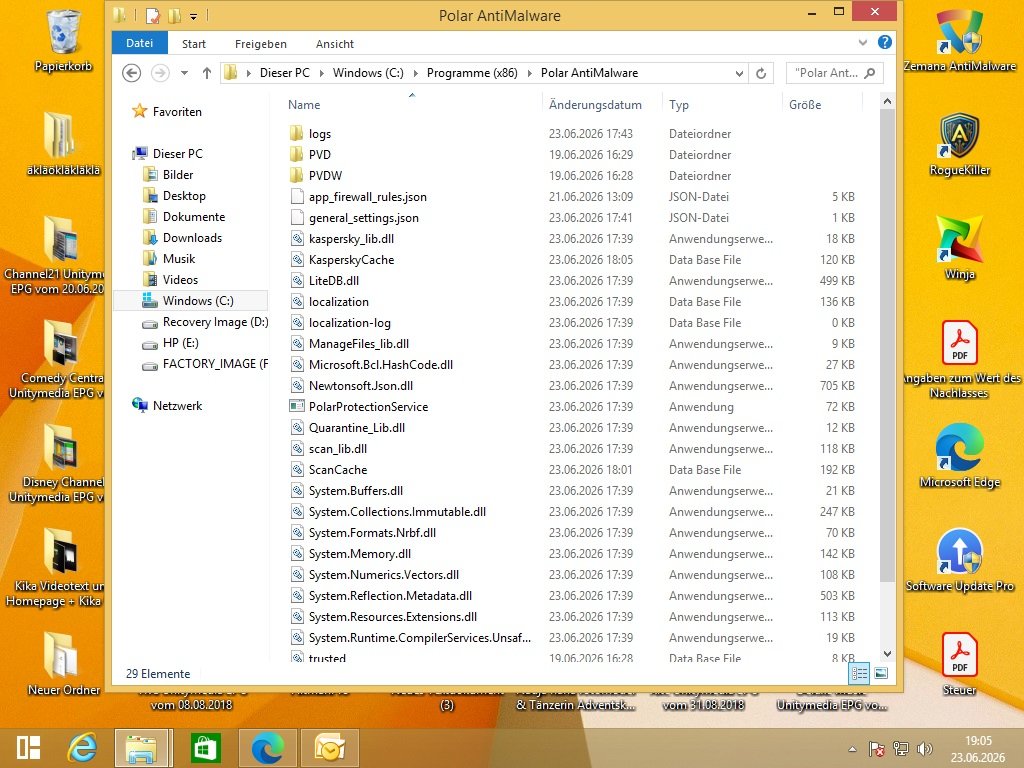Select the KasperskyCache file name
The height and width of the screenshot is (768, 1024).
tap(351, 260)
